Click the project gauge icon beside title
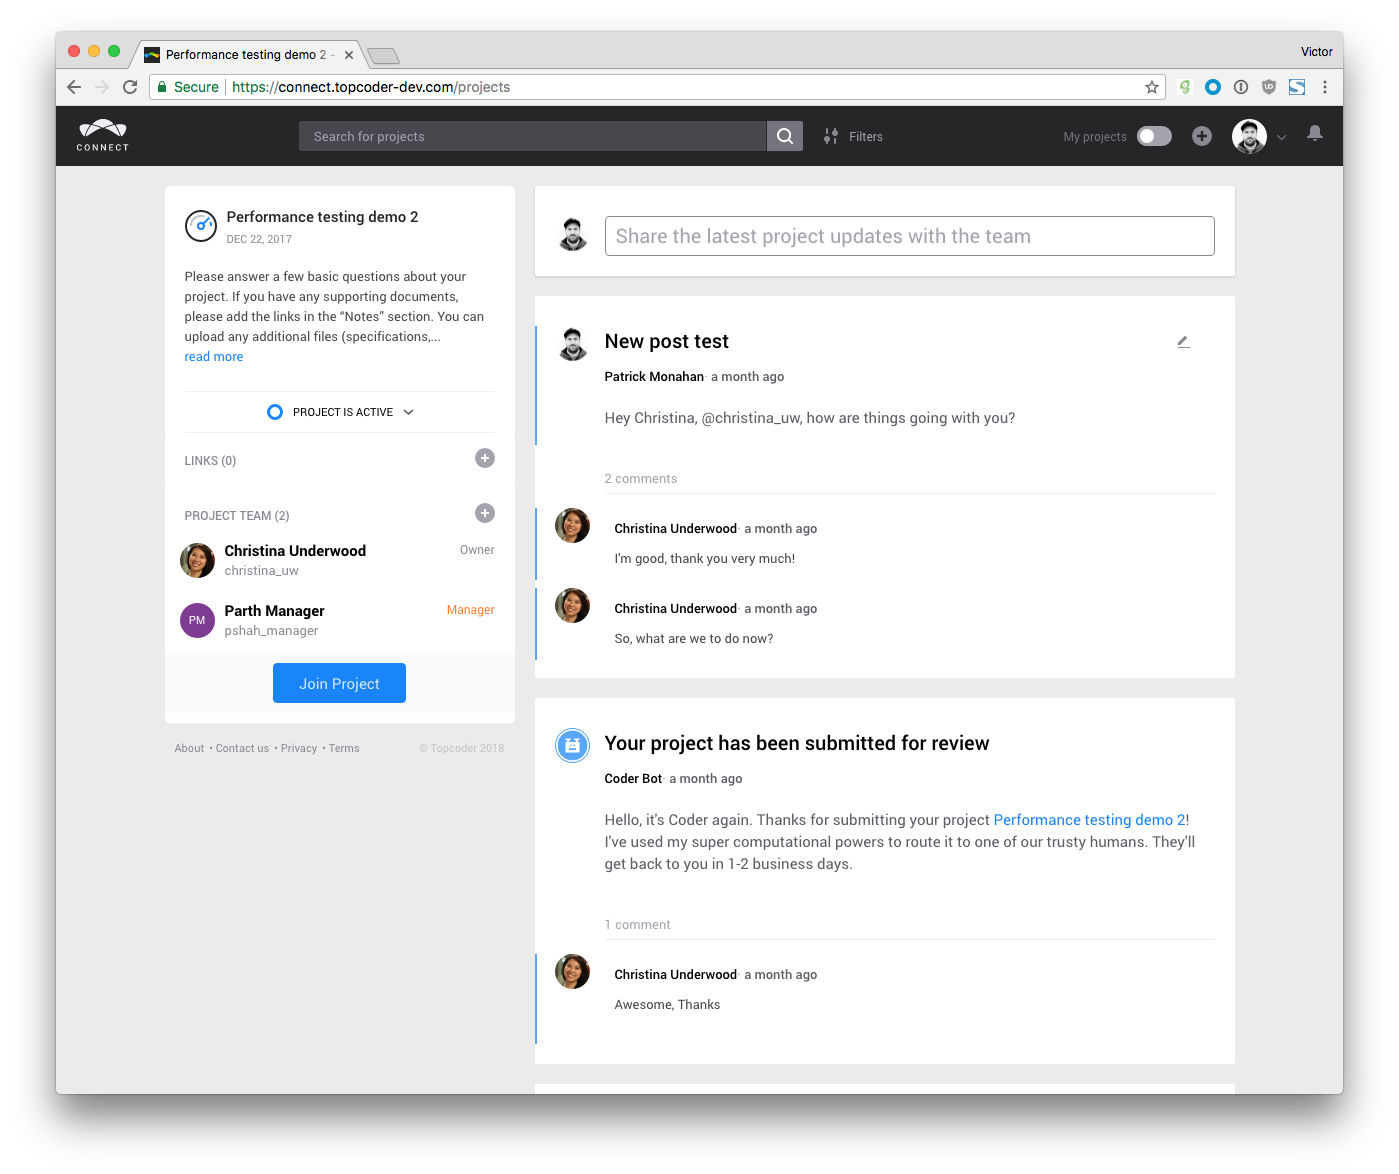This screenshot has width=1399, height=1174. [201, 226]
